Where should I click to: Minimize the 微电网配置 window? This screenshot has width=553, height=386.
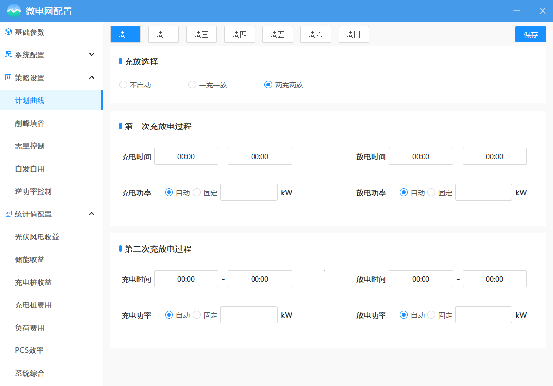[x=517, y=11]
